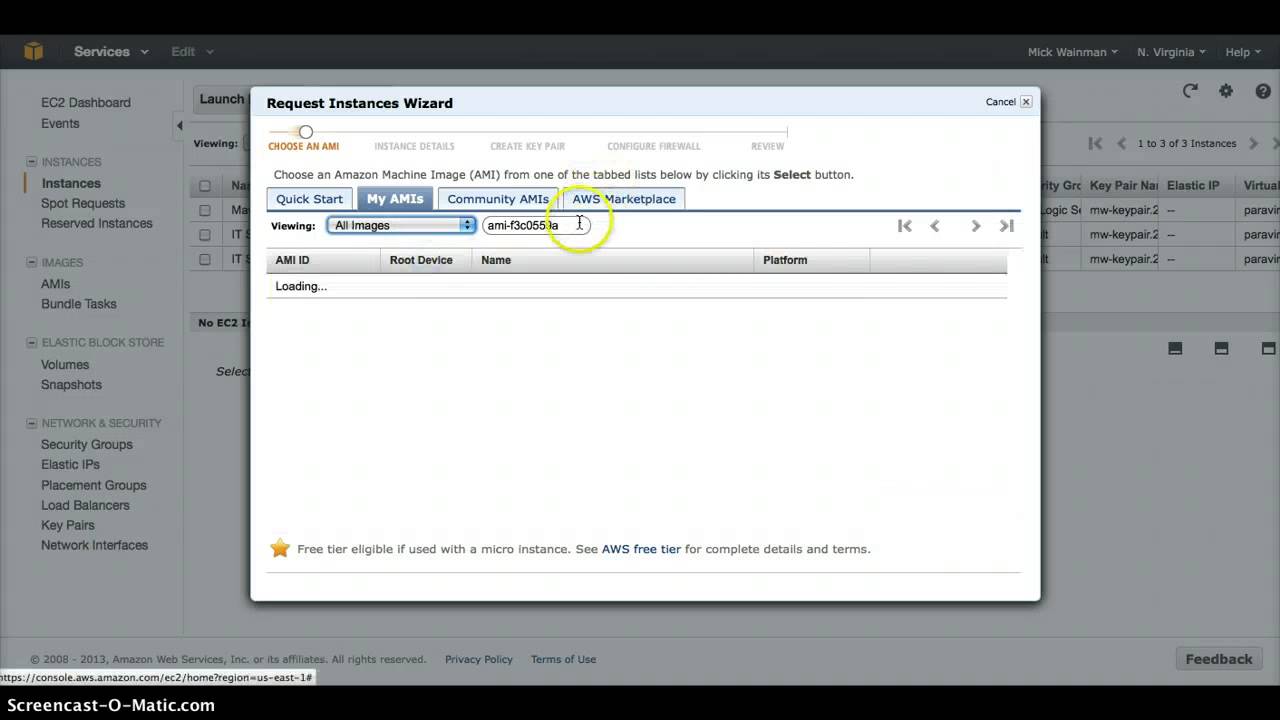1280x720 pixels.
Task: Collapse the sidebar with arrow handle
Action: click(179, 126)
